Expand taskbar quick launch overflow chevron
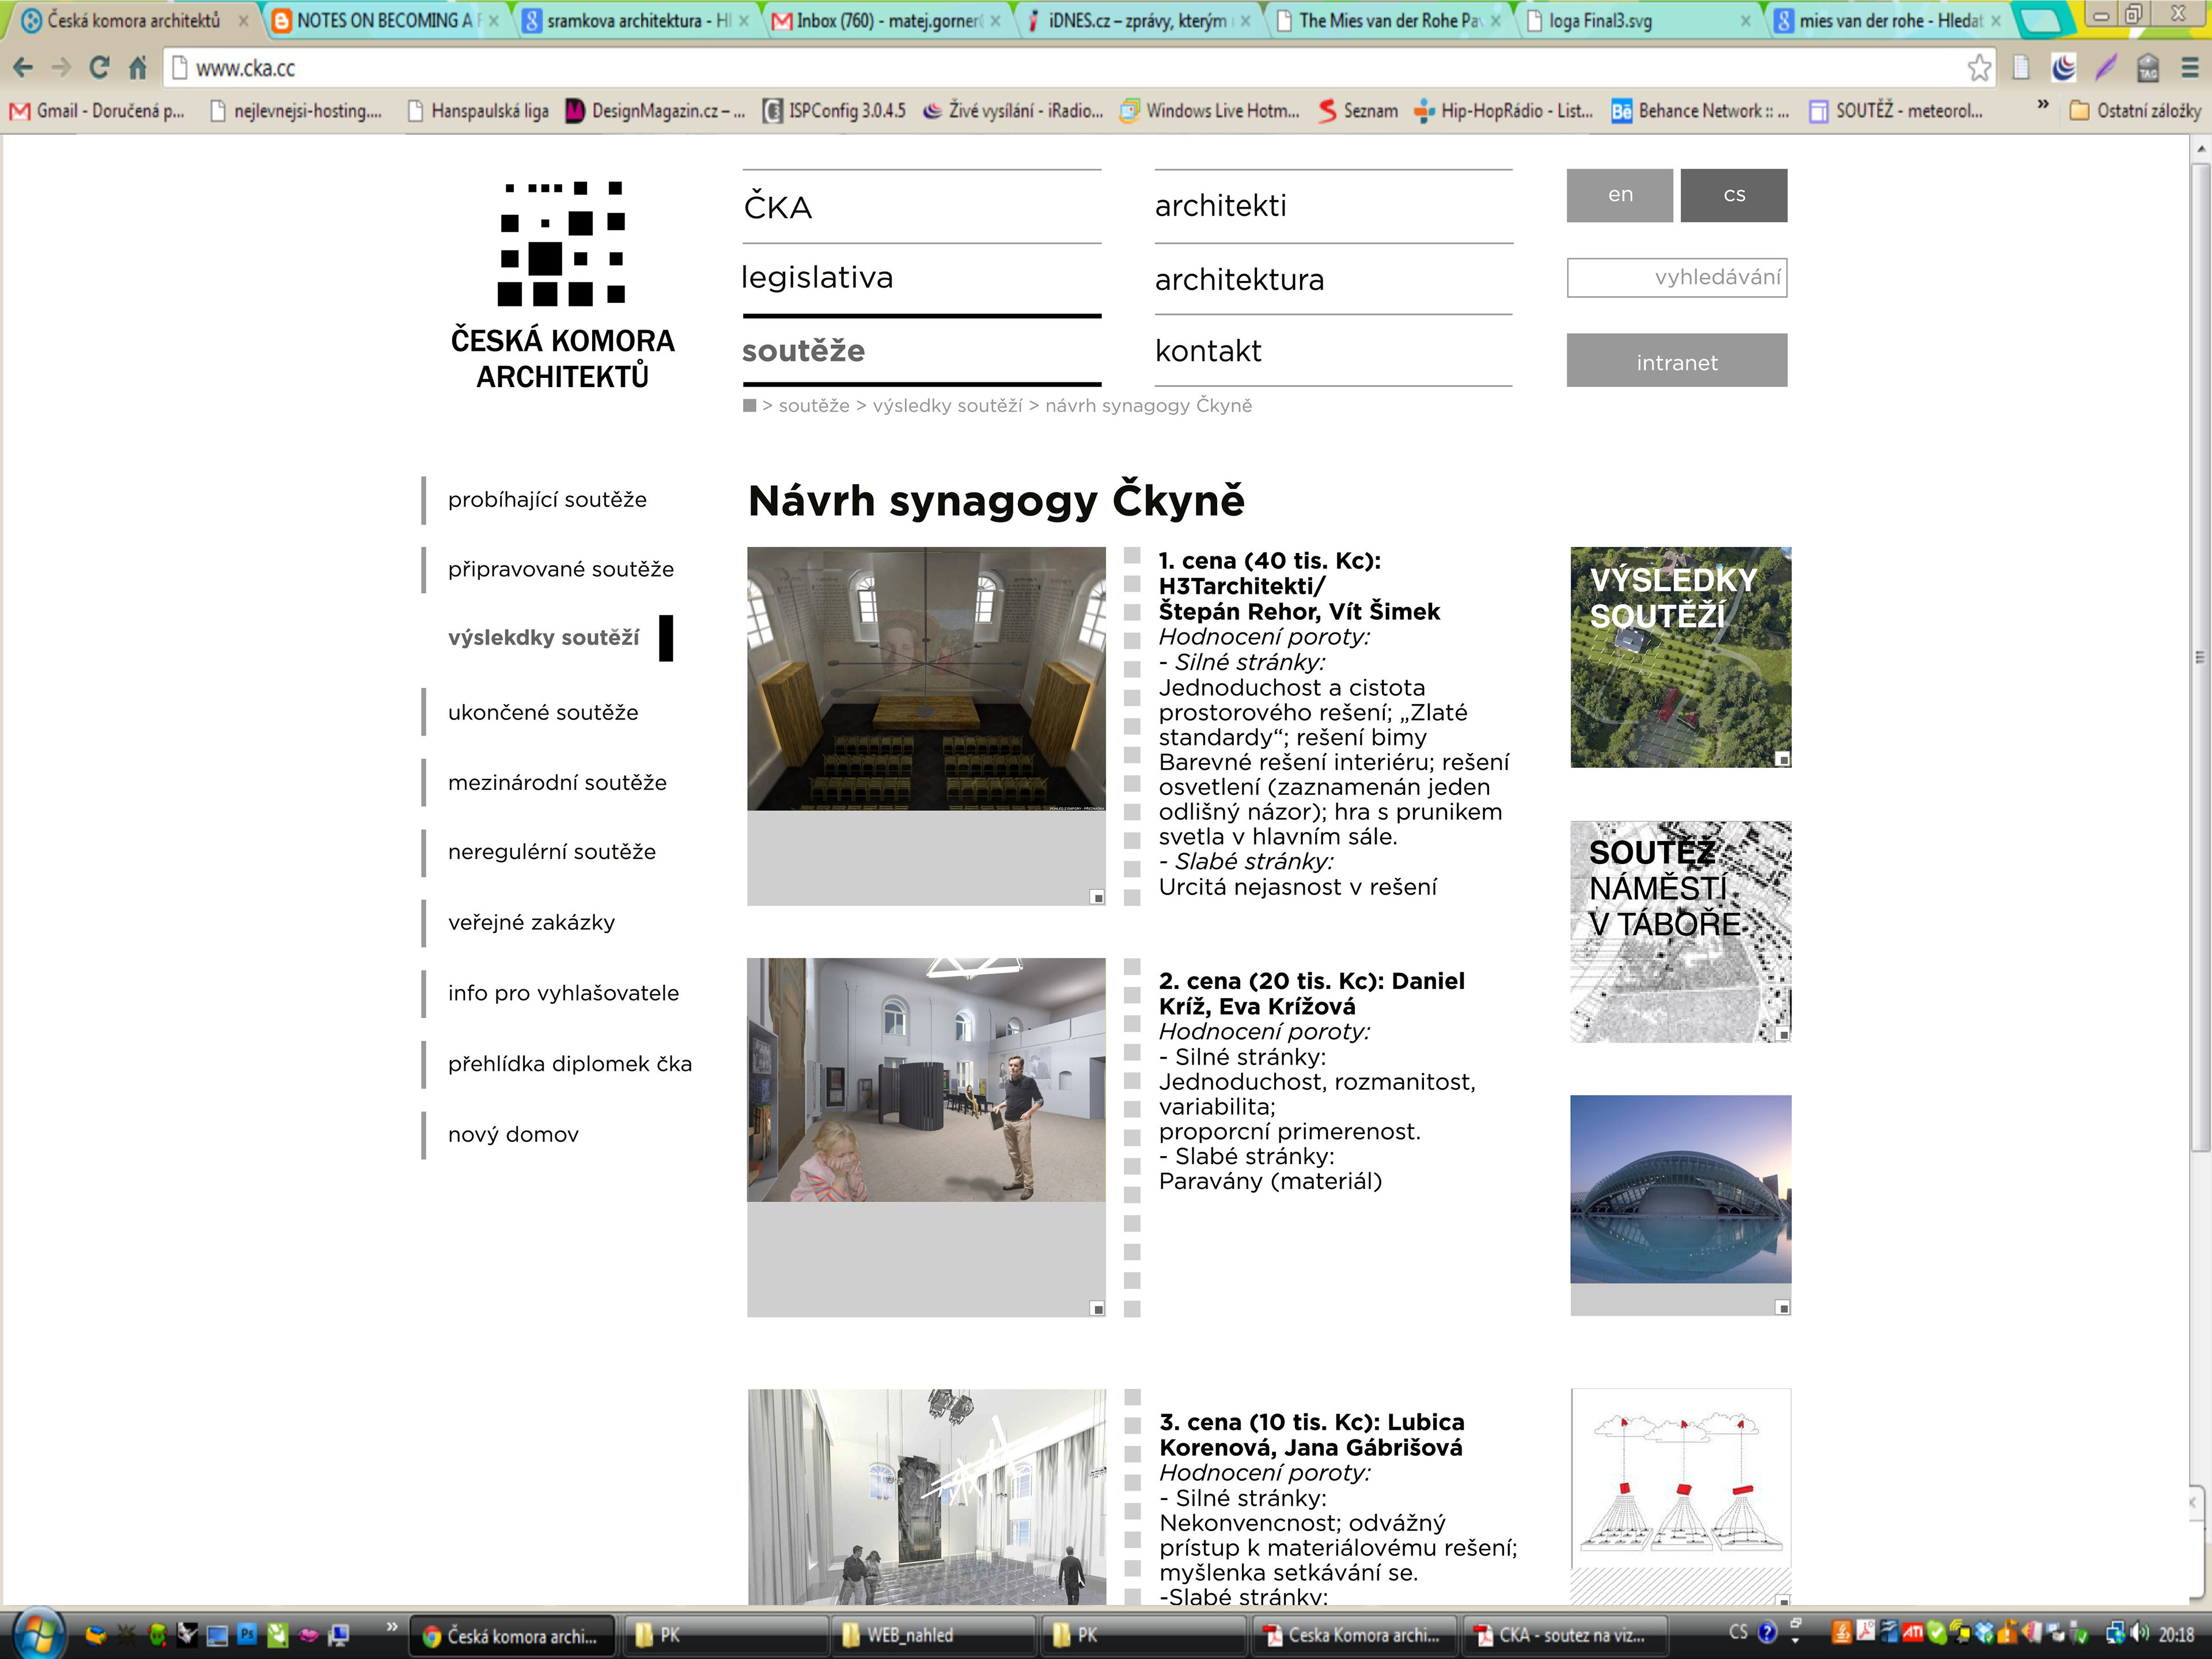The width and height of the screenshot is (2212, 1659). coord(392,1627)
